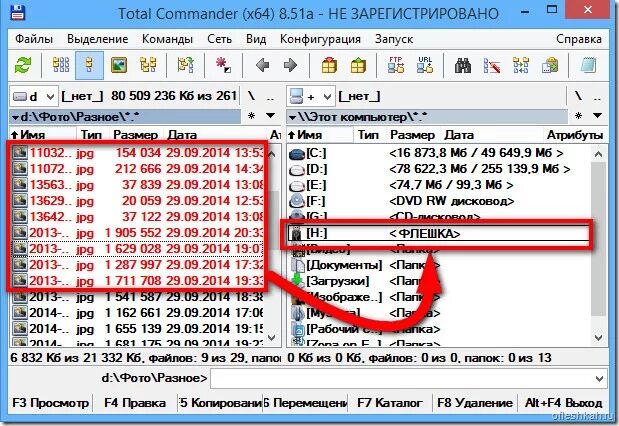Select the full details view icon
Image resolution: width=619 pixels, height=426 pixels.
(90, 65)
